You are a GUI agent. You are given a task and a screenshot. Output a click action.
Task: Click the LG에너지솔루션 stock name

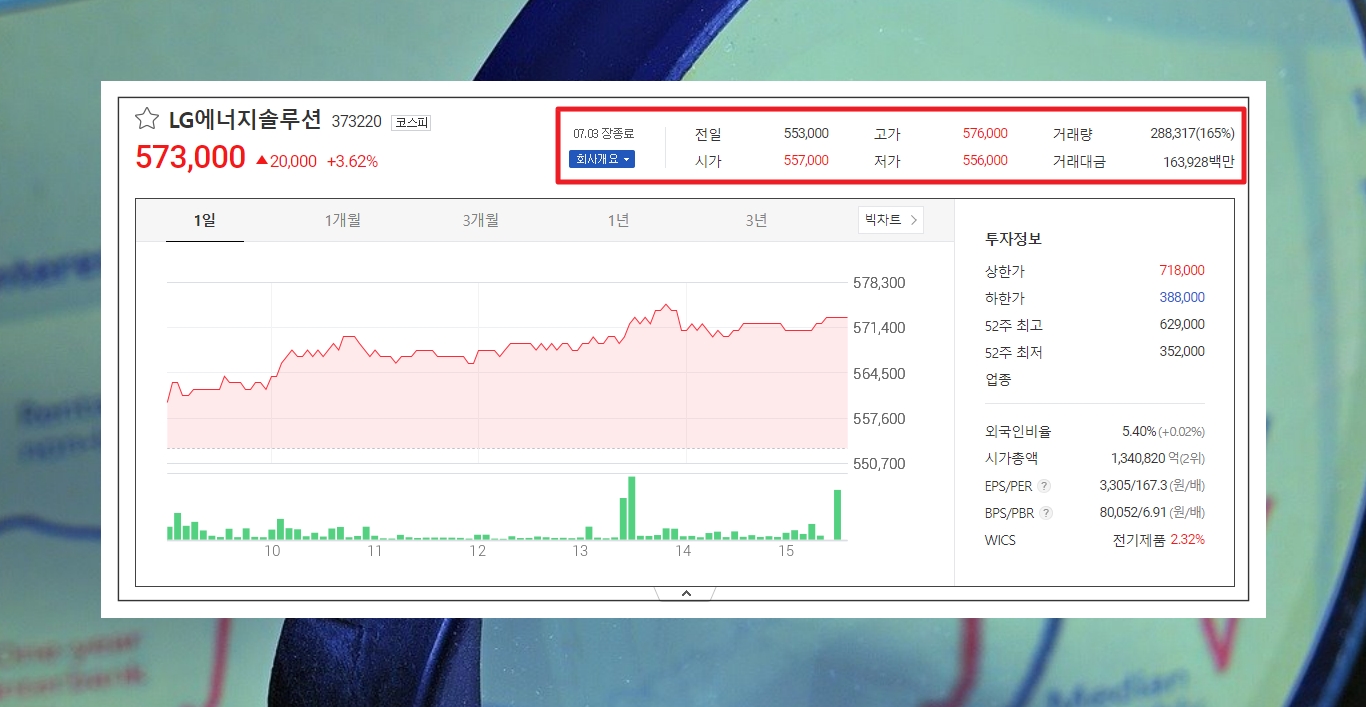tap(245, 120)
